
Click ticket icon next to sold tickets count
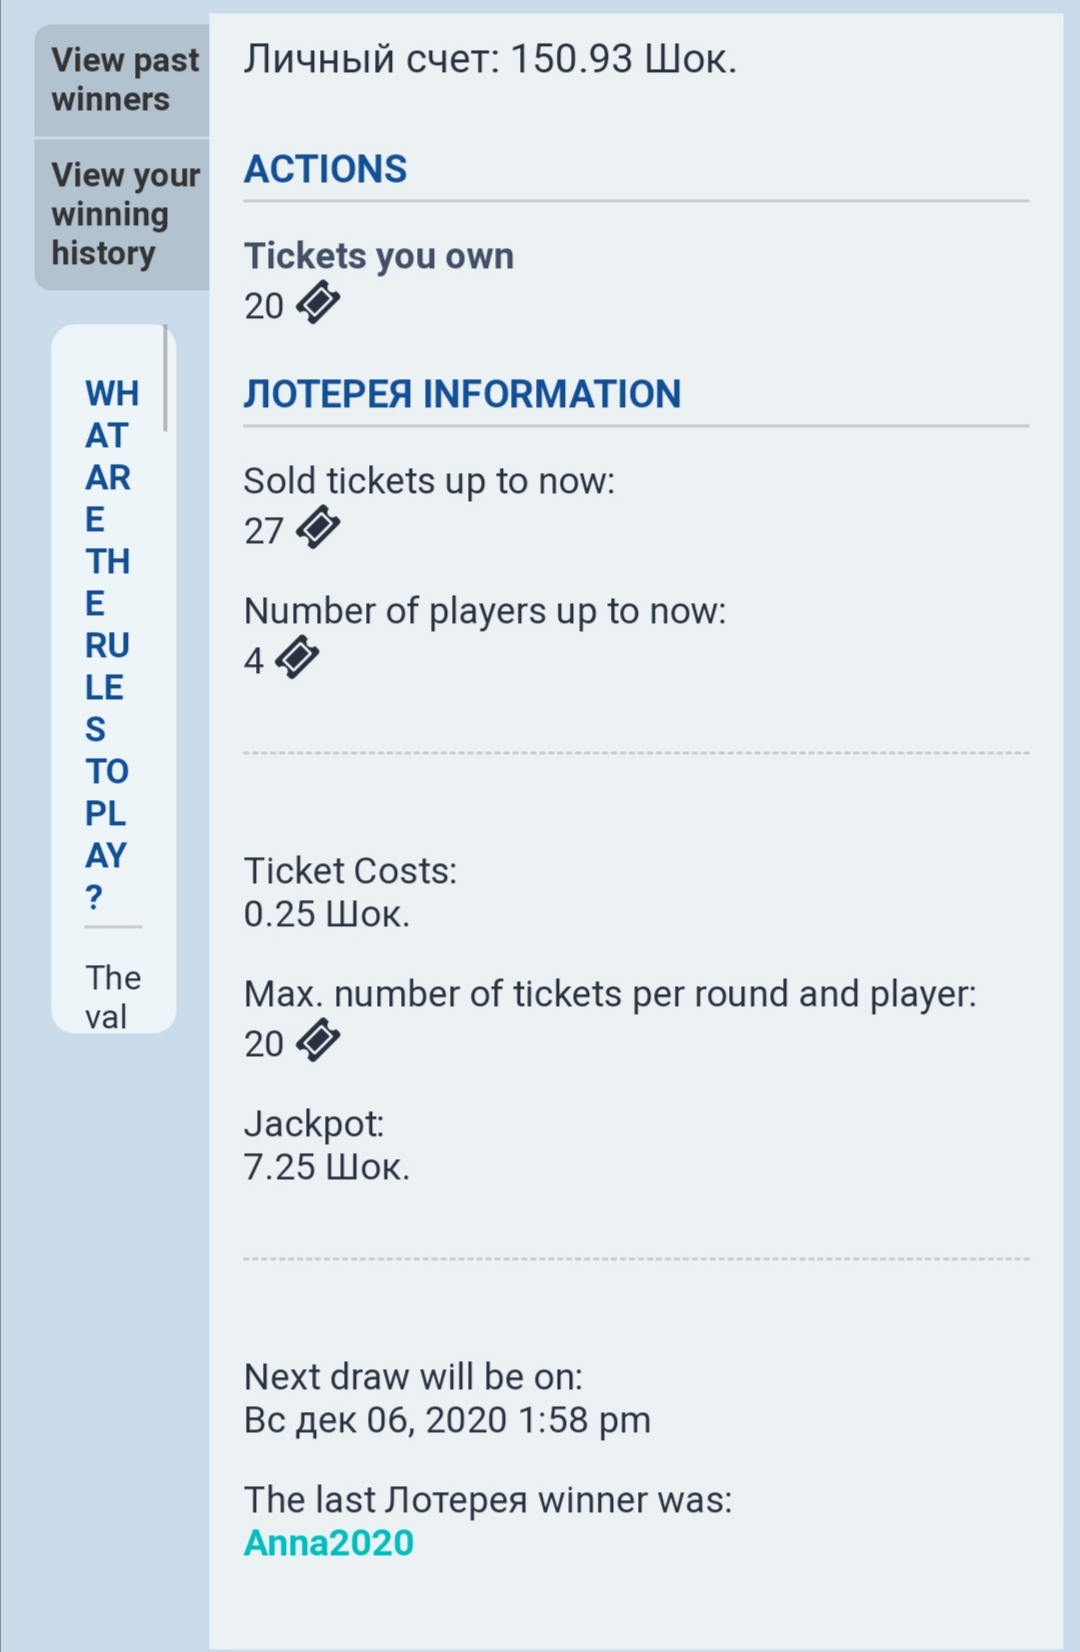[x=318, y=528]
